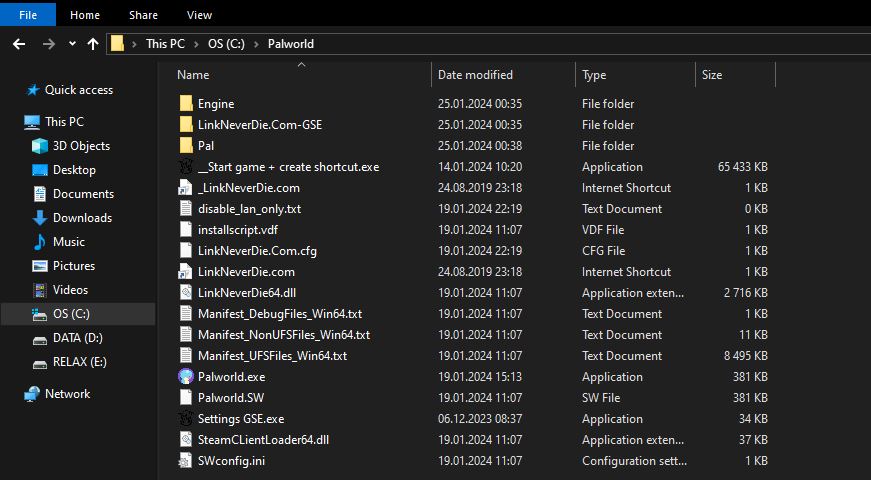Click the Palworld.exe application icon
The height and width of the screenshot is (480, 871).
185,377
